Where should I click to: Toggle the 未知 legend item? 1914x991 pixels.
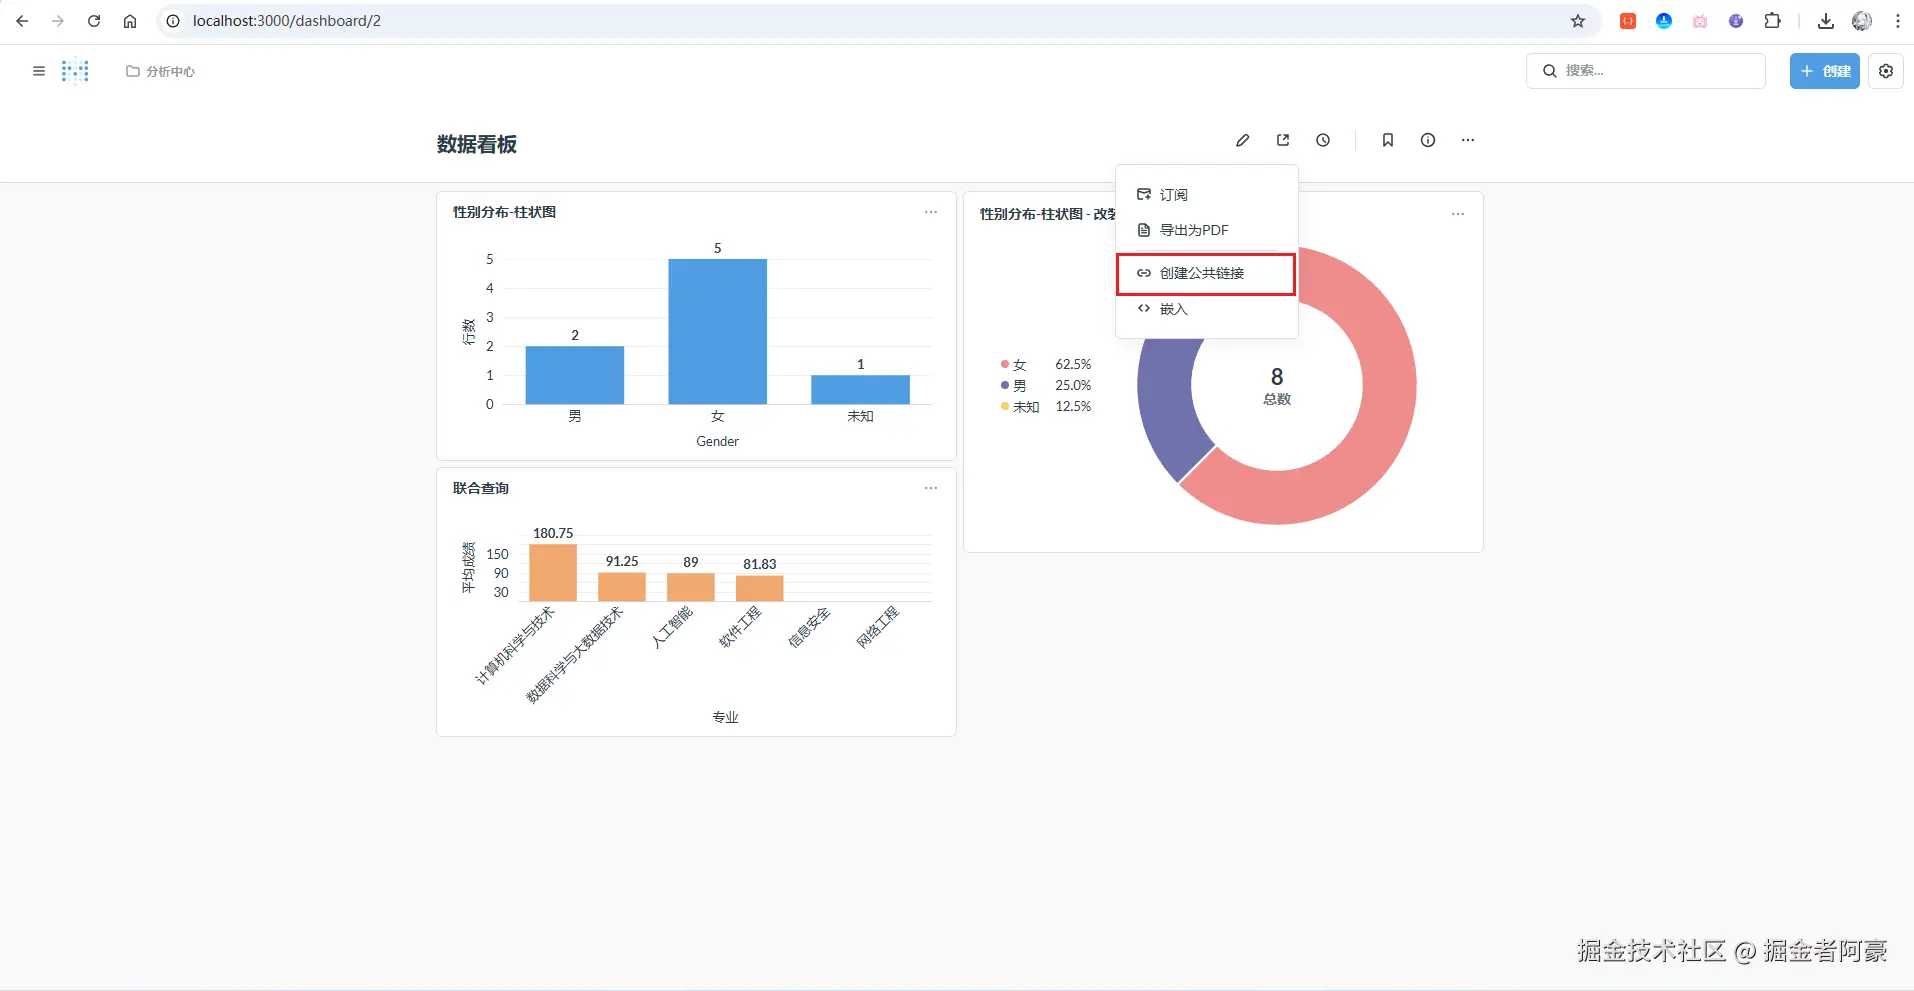[x=1045, y=406]
